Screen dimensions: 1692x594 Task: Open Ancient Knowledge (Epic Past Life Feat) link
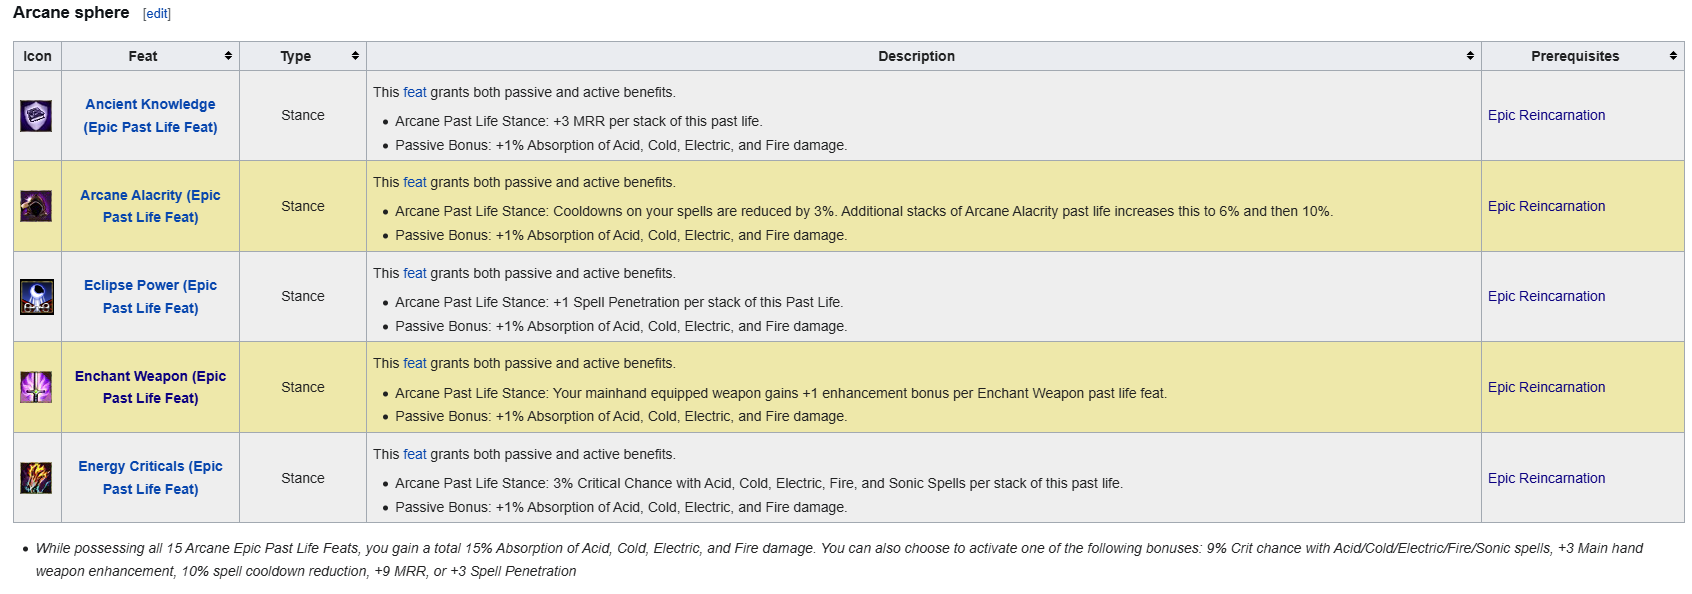pyautogui.click(x=150, y=116)
